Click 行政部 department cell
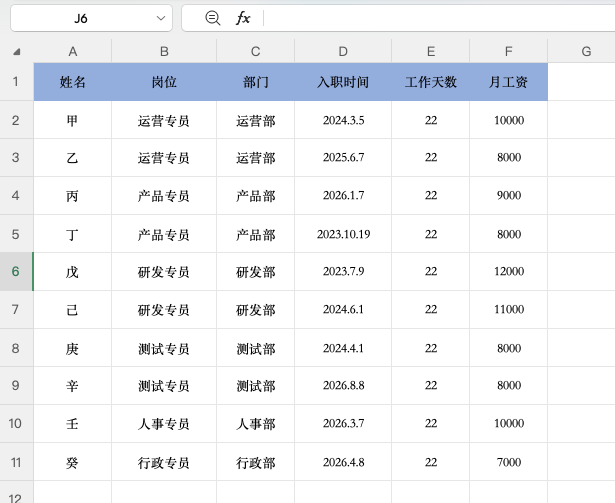 click(x=255, y=462)
